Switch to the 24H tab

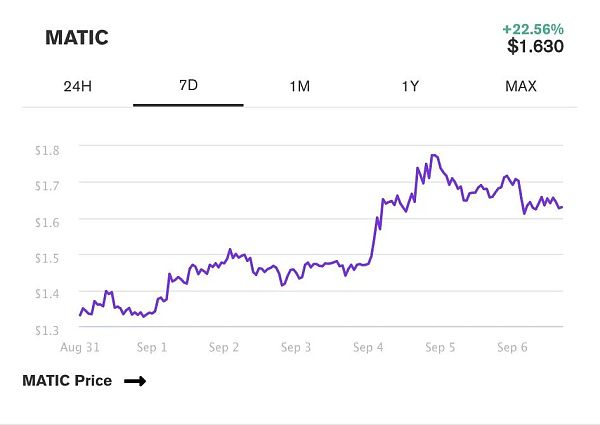(x=77, y=86)
